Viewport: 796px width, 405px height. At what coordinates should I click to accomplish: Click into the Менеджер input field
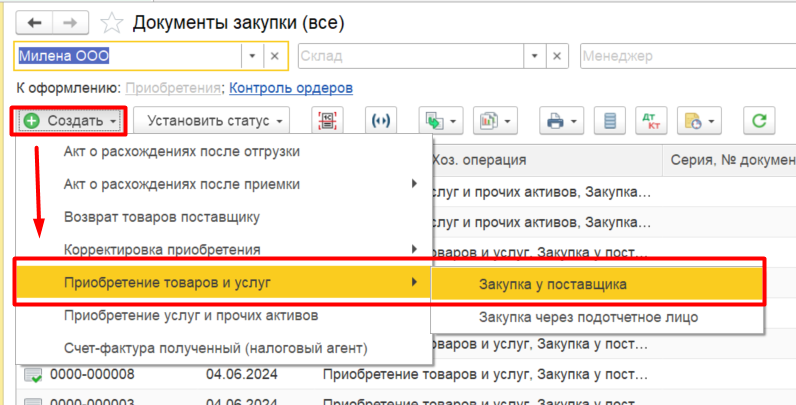click(688, 56)
